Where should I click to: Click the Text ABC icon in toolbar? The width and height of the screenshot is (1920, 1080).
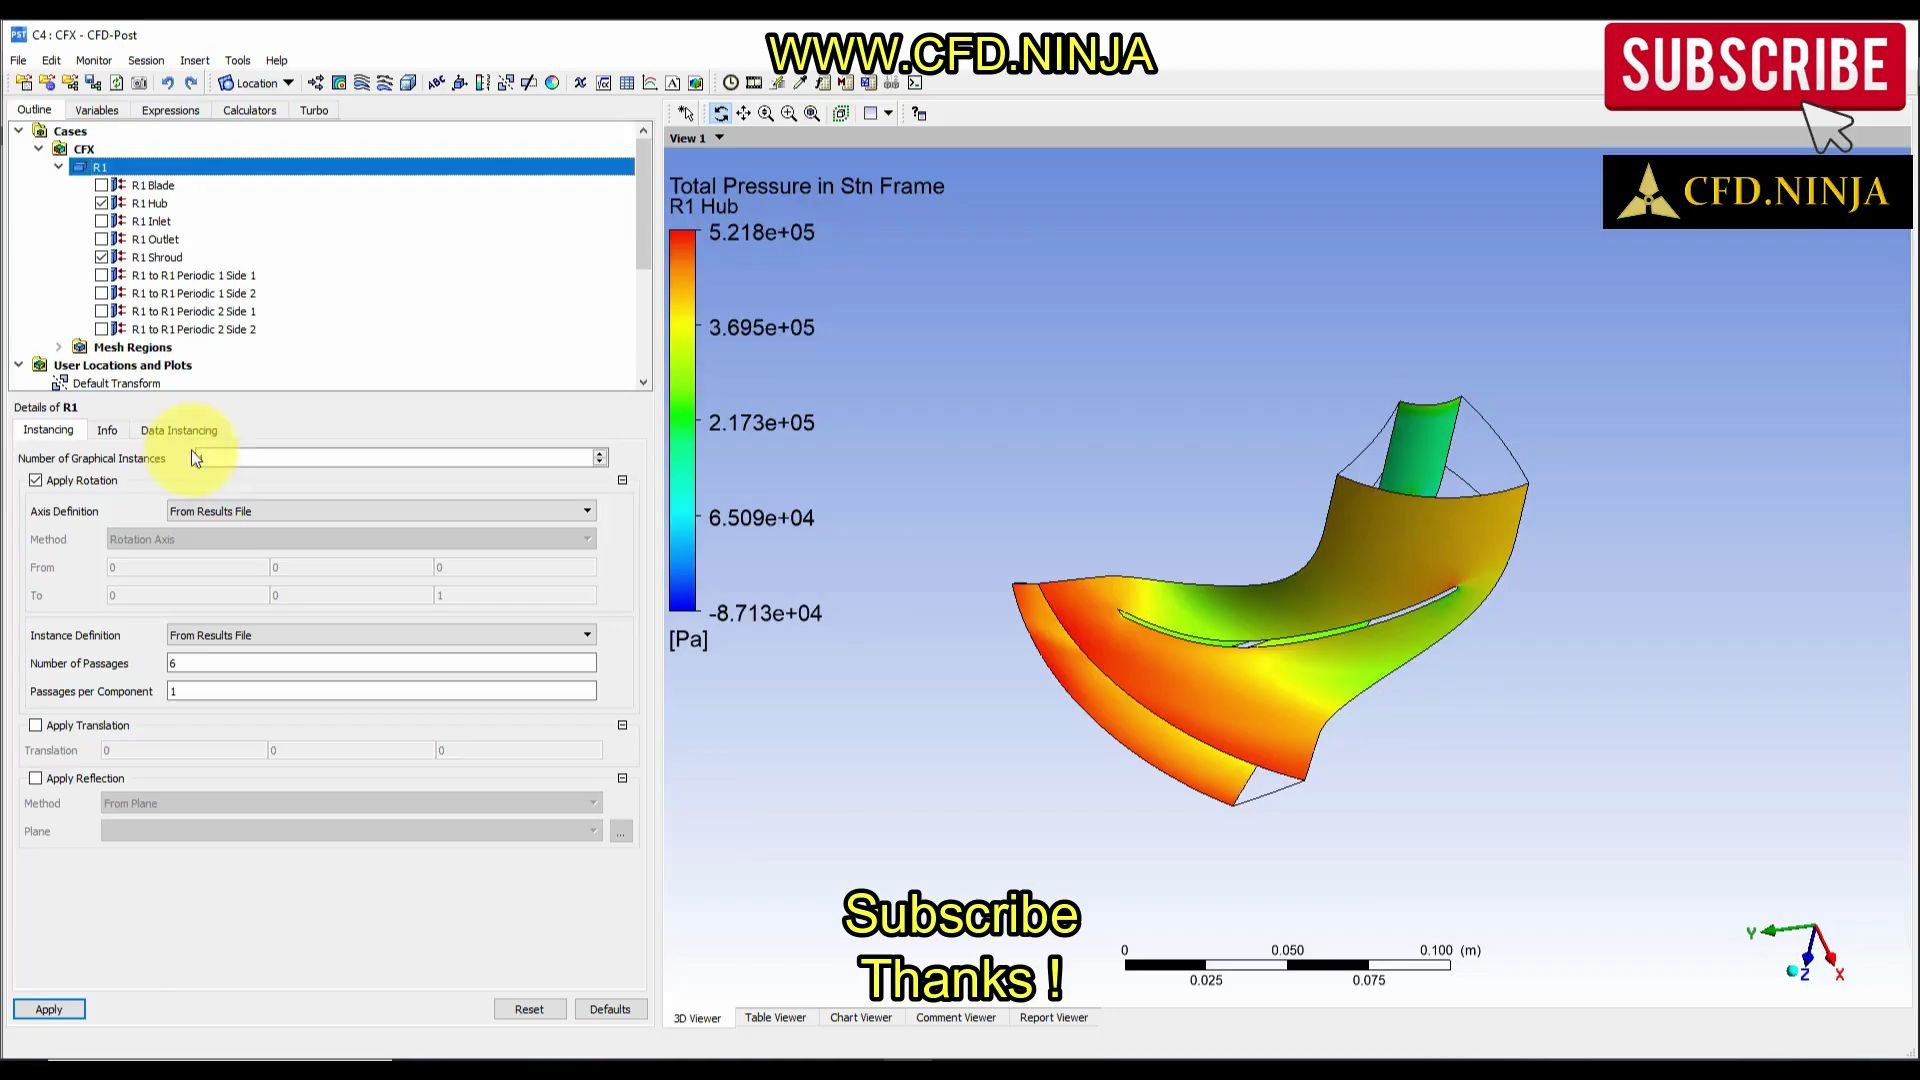(x=436, y=83)
